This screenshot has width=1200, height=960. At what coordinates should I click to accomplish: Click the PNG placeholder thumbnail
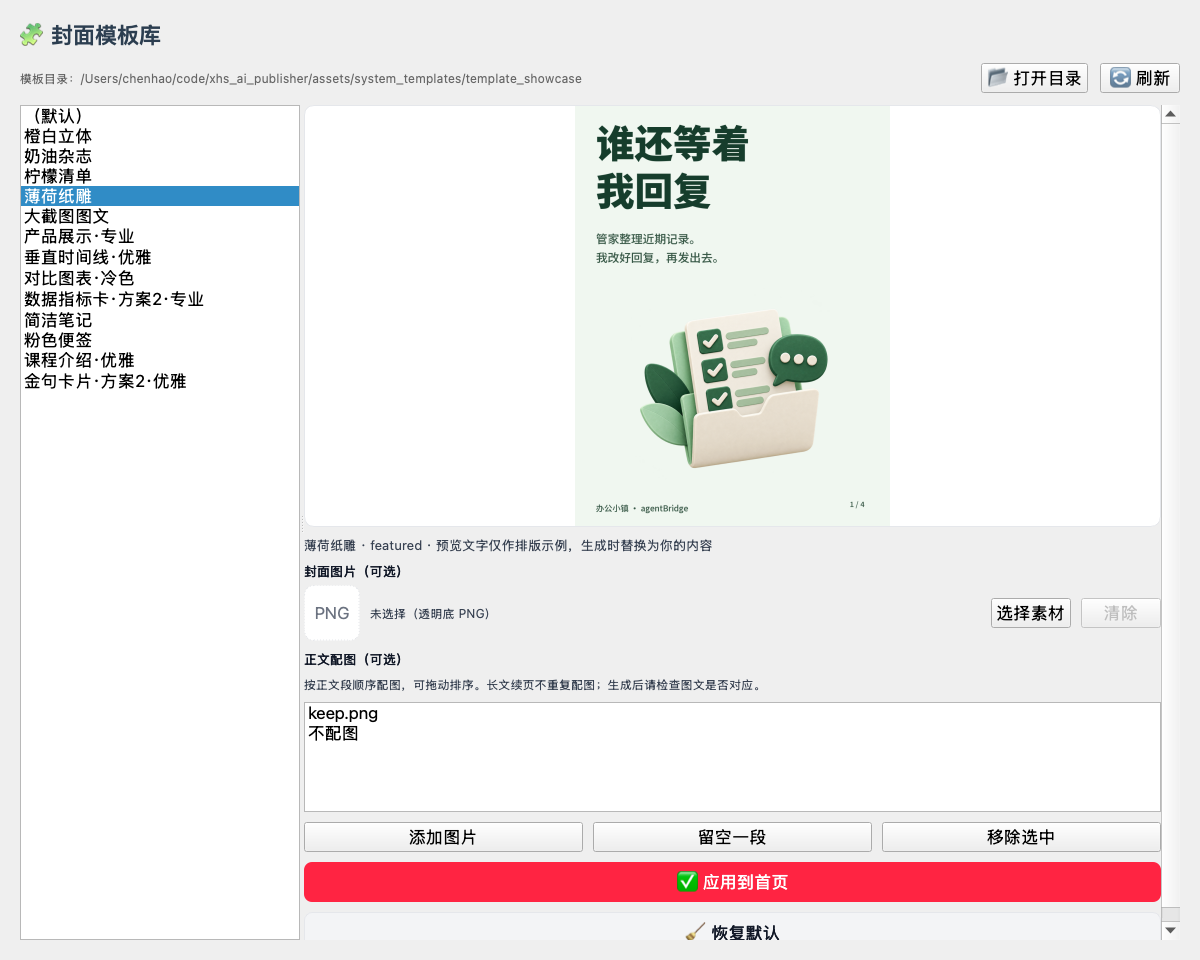(332, 613)
